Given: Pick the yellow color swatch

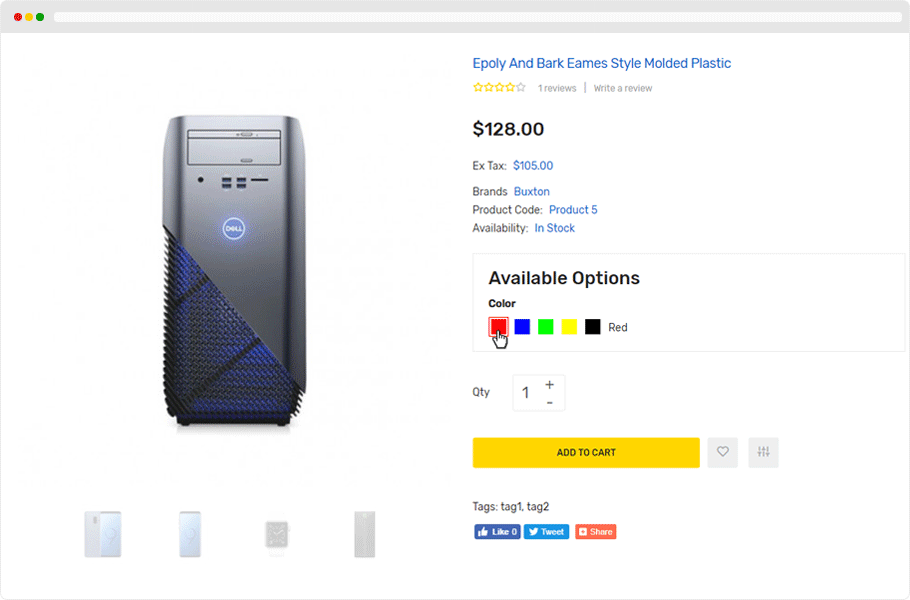Looking at the screenshot, I should pyautogui.click(x=569, y=327).
